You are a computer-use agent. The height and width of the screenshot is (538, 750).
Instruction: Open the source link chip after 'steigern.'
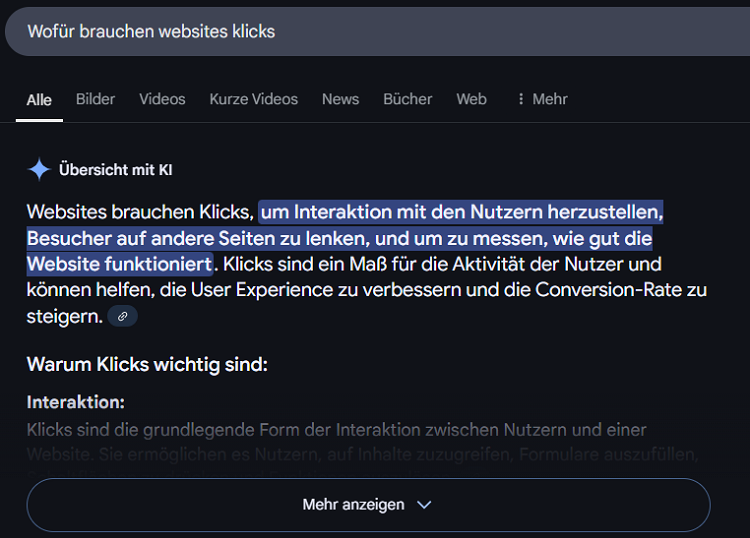tap(122, 317)
